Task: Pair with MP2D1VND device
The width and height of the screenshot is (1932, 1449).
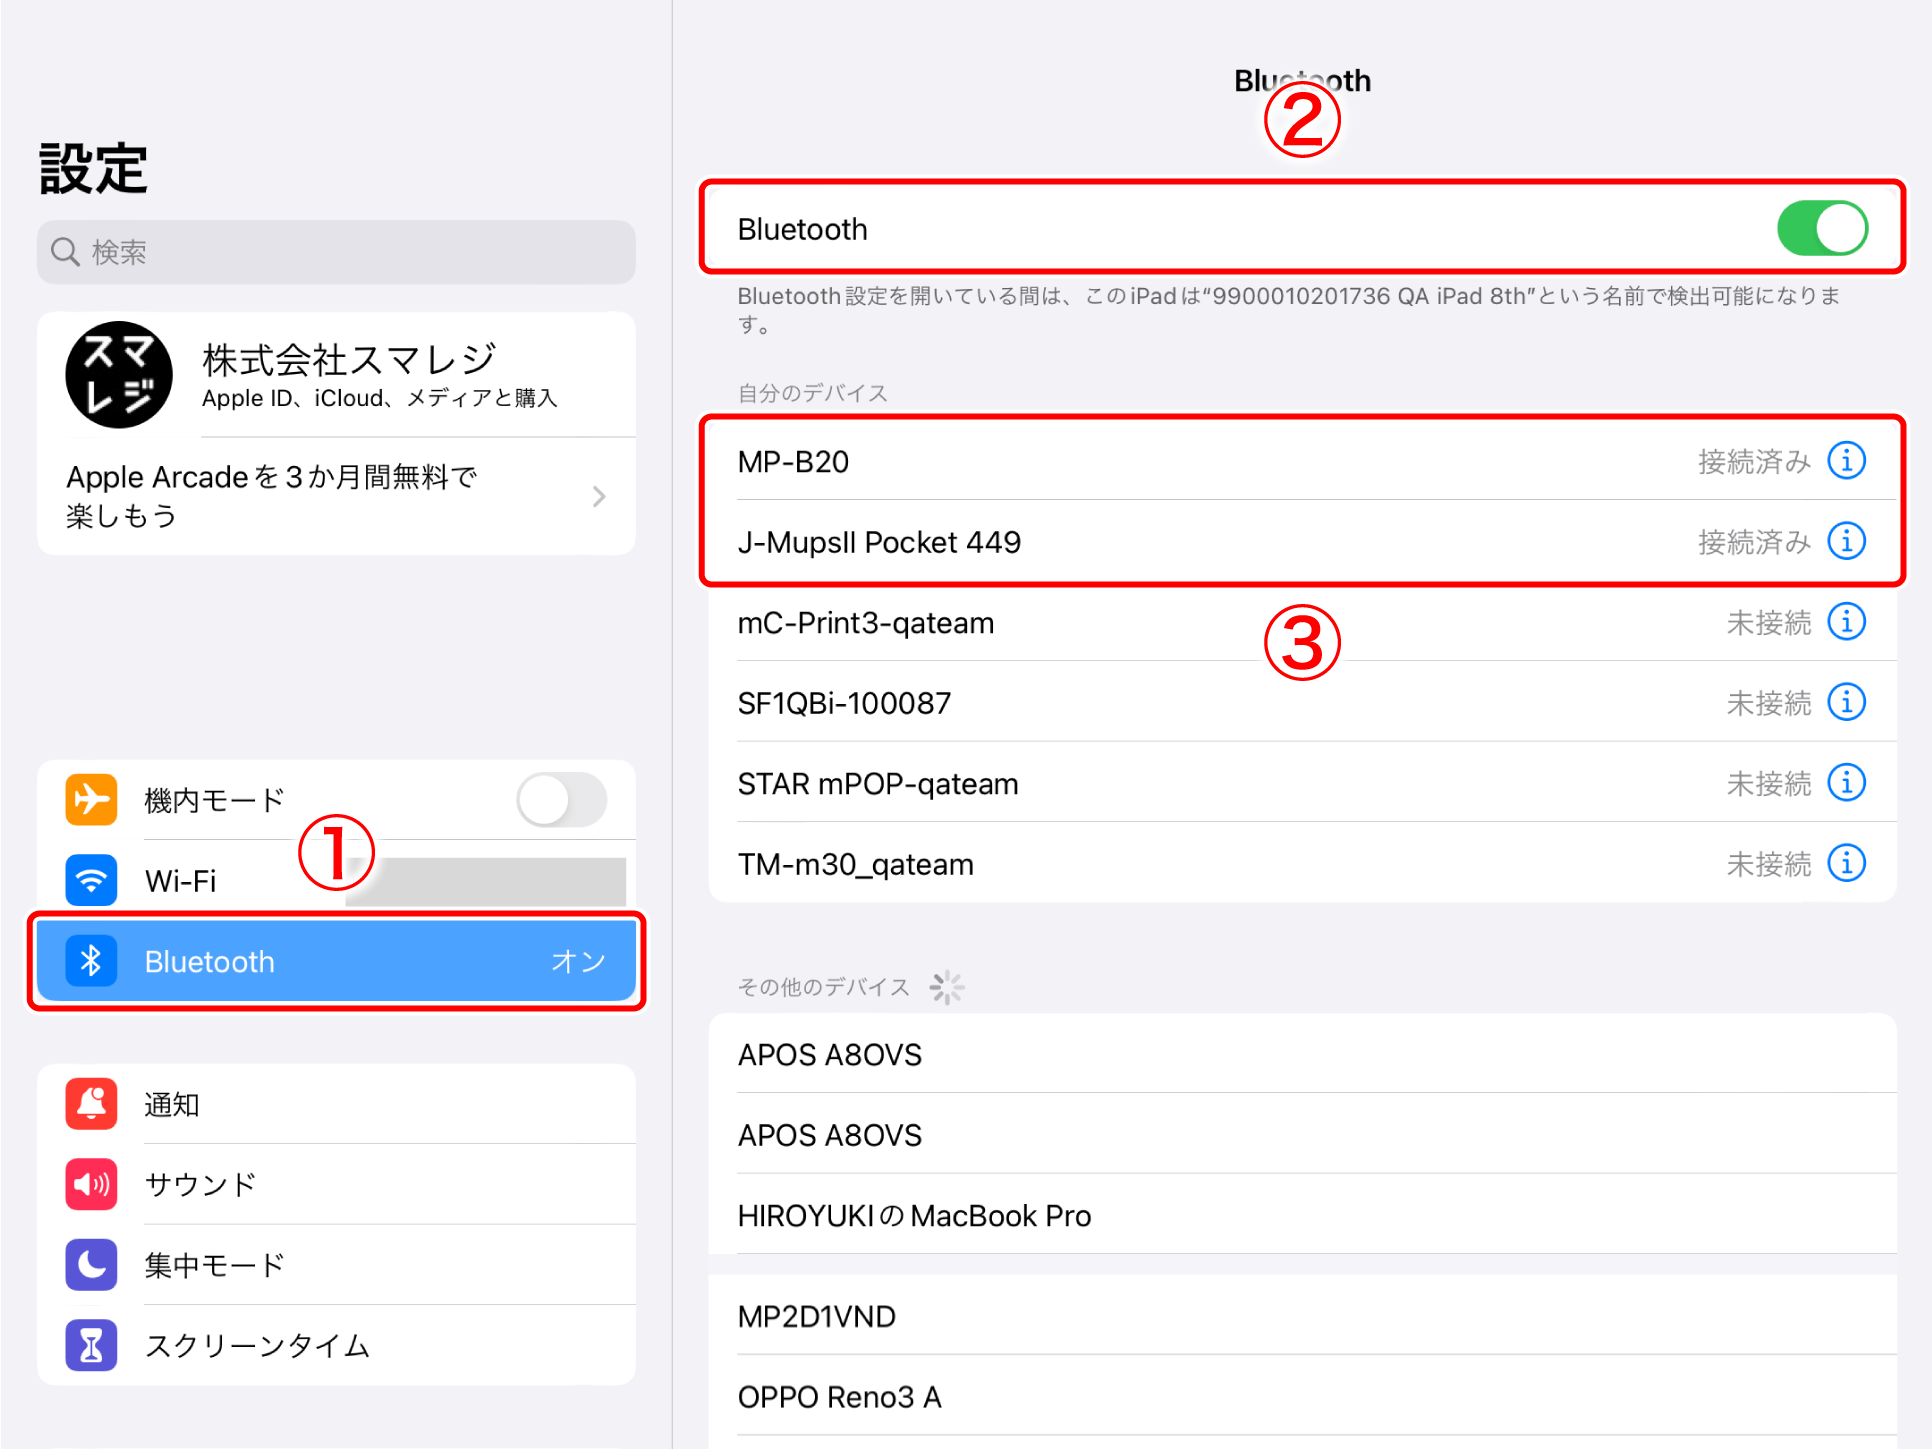Action: [1302, 1316]
